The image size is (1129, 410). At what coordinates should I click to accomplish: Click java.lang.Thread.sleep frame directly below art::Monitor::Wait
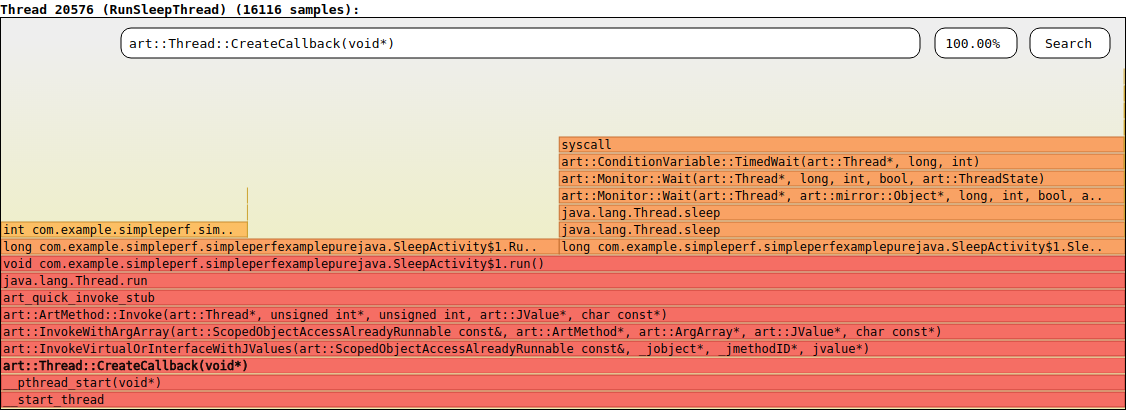point(841,213)
